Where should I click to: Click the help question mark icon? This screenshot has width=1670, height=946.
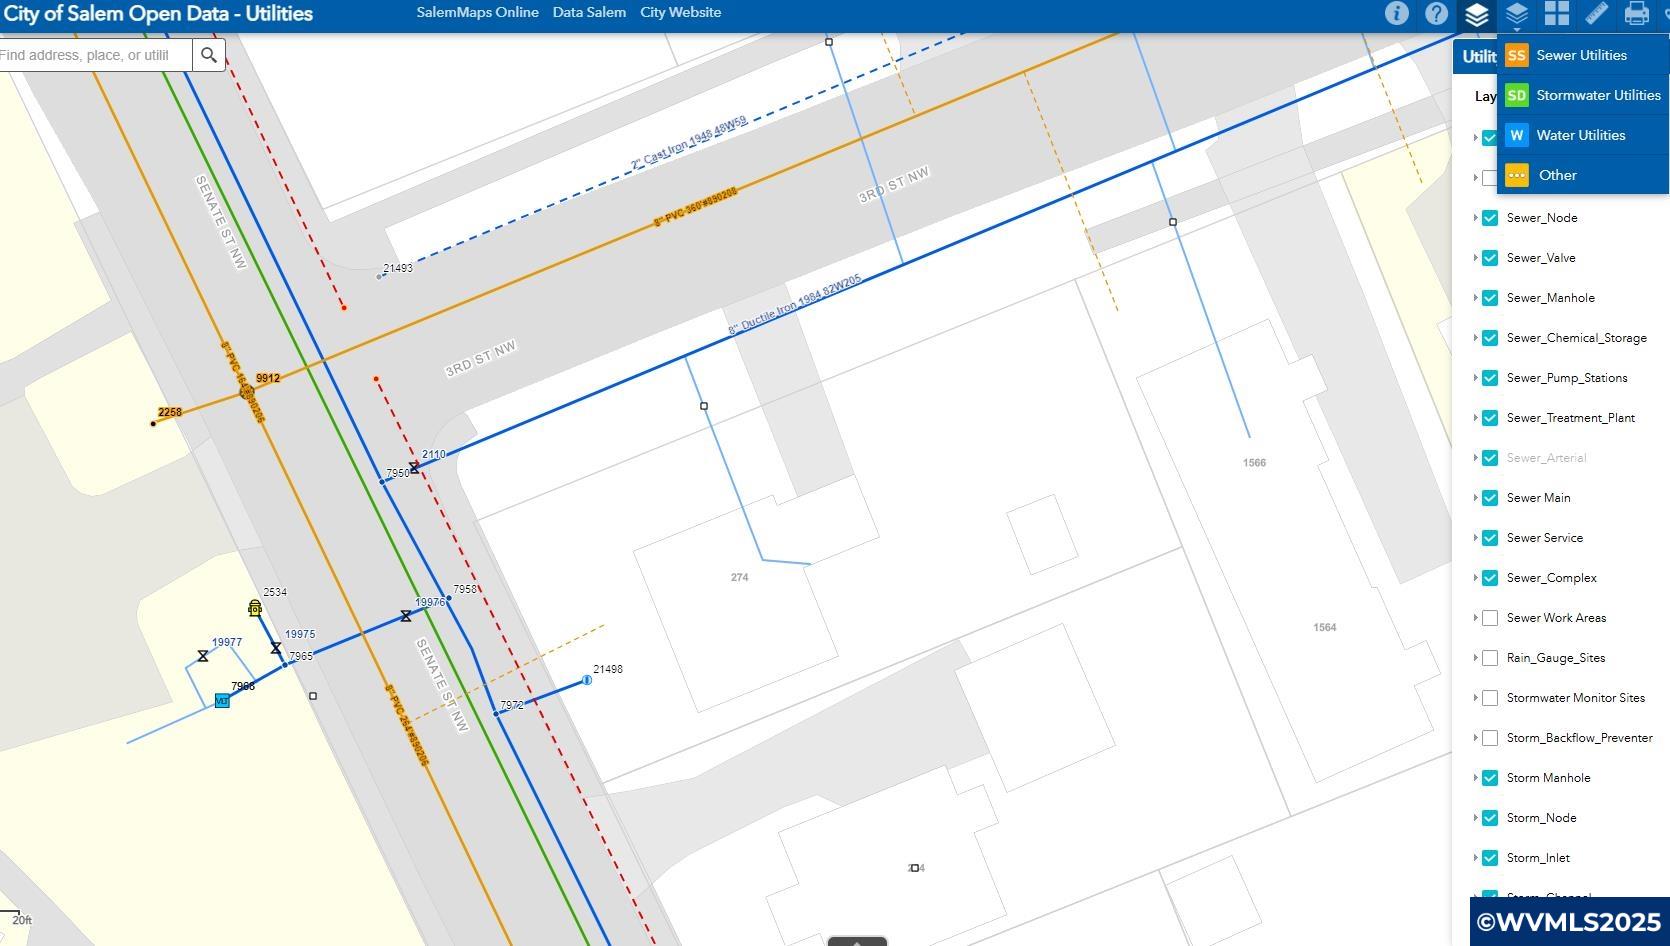pos(1436,14)
